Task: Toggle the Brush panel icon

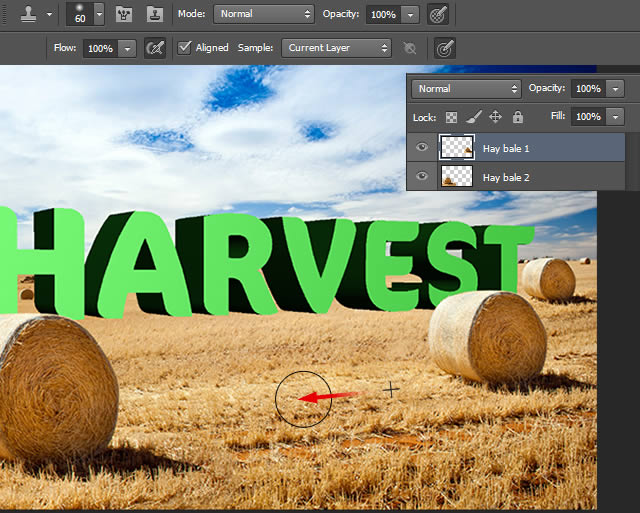Action: pos(124,14)
